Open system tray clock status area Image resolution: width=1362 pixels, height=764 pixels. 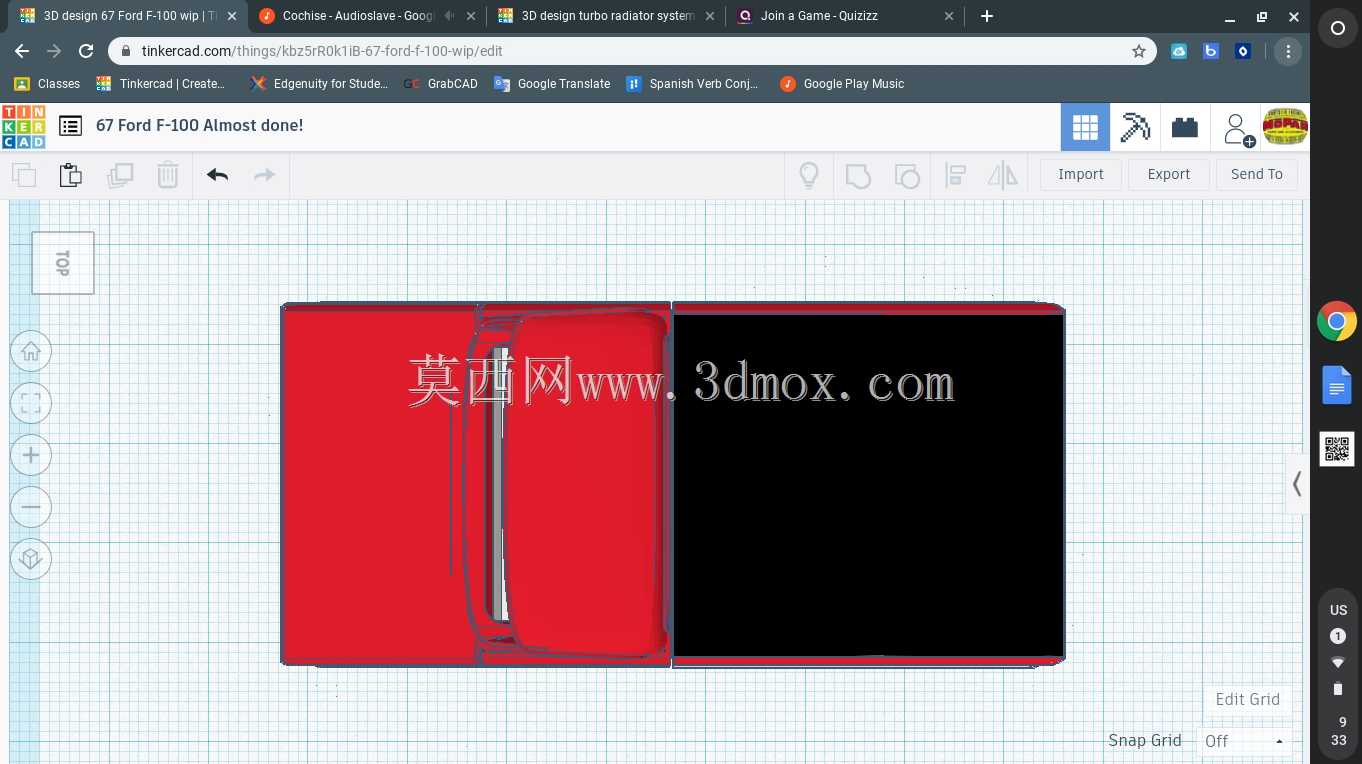pos(1338,731)
